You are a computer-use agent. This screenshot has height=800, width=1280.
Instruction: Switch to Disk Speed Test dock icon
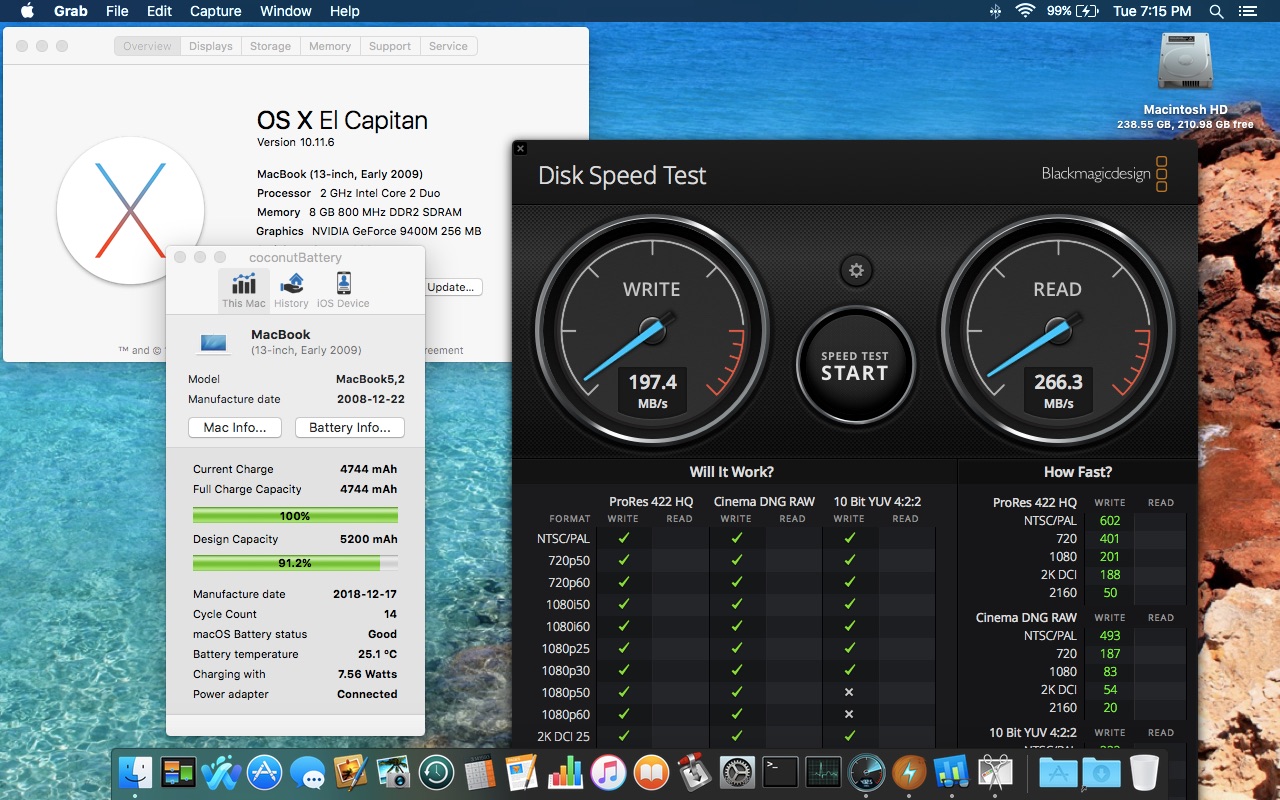866,772
